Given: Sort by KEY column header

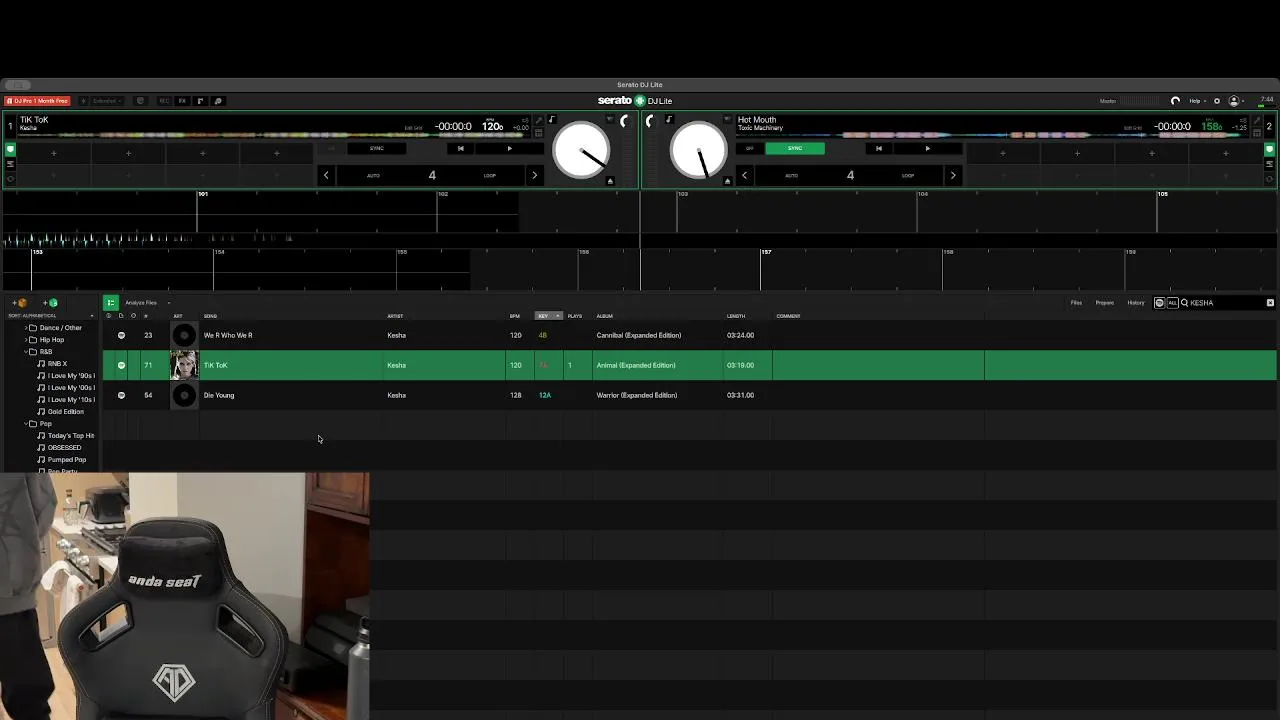Looking at the screenshot, I should pos(548,316).
